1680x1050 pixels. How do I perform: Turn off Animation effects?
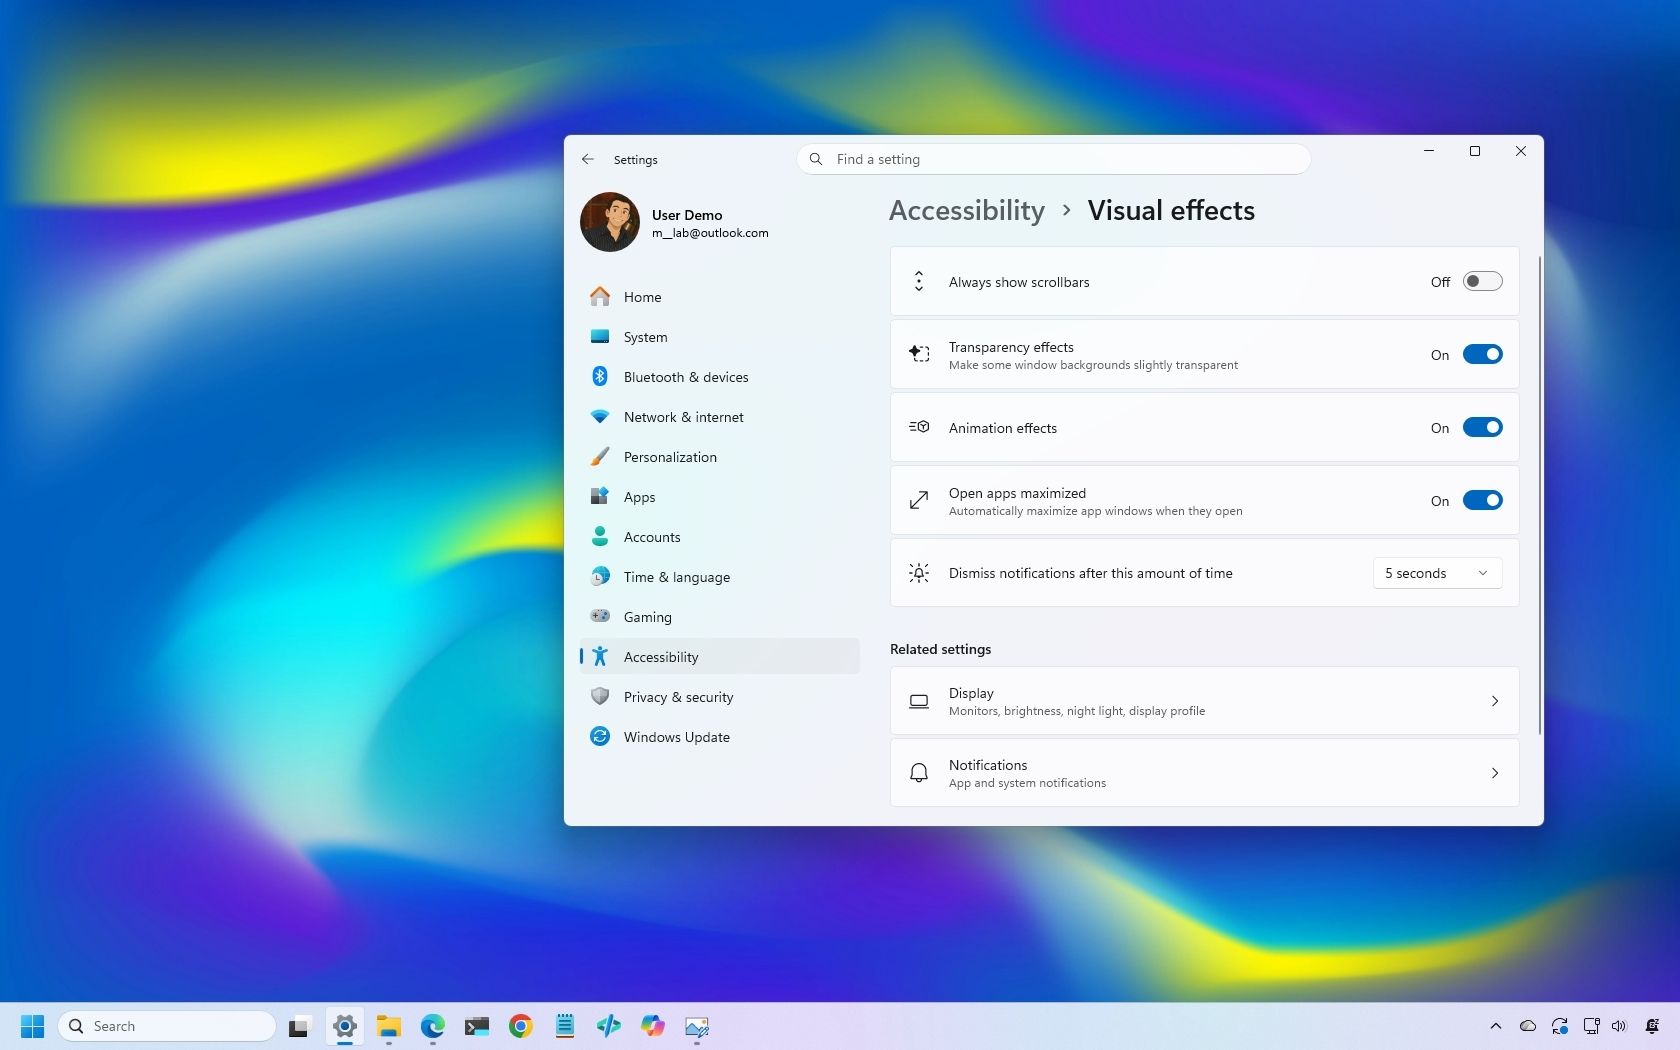[1482, 427]
